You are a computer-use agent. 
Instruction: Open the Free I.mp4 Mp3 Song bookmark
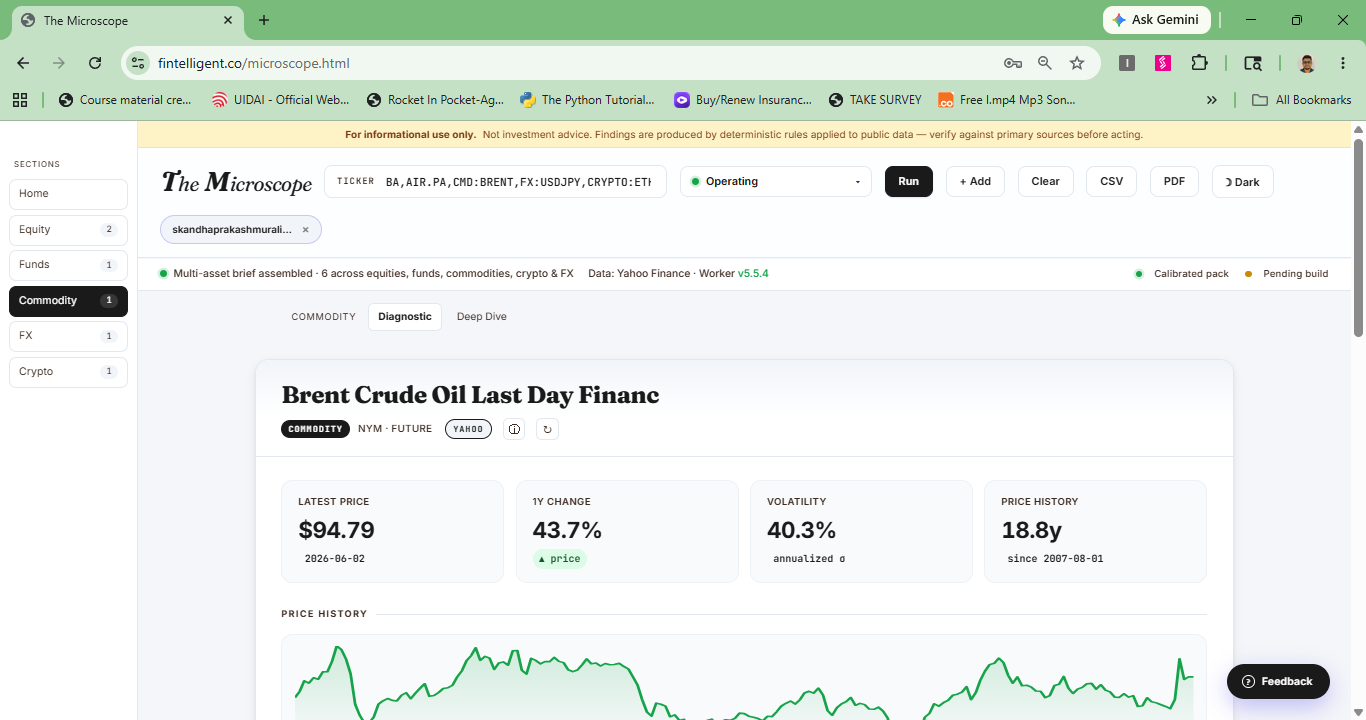[x=1007, y=100]
